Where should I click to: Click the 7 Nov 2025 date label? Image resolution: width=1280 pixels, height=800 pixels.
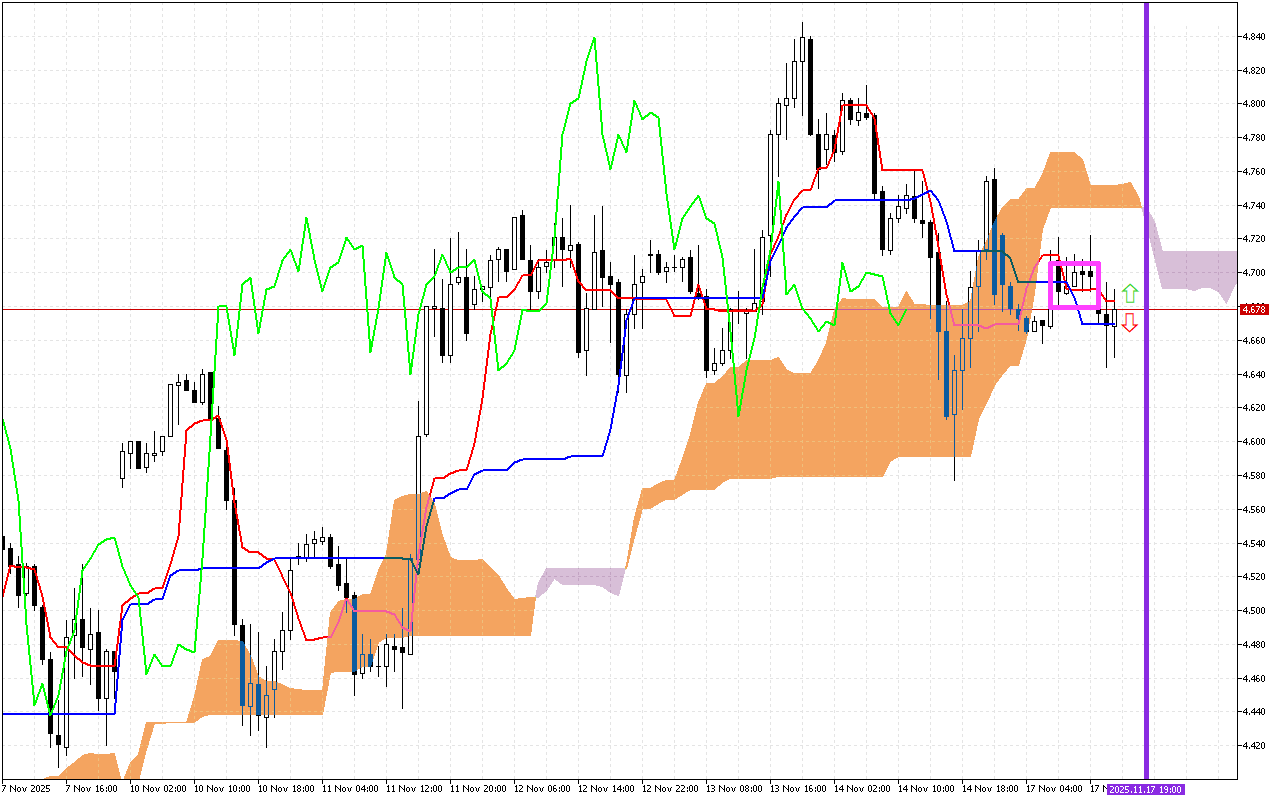pos(25,787)
